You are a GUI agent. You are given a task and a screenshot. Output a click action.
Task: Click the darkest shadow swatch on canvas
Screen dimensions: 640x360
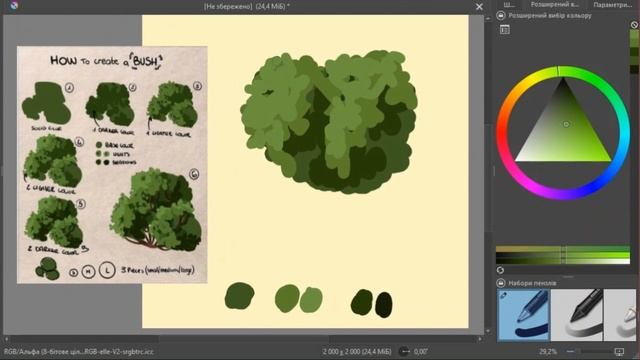384,304
